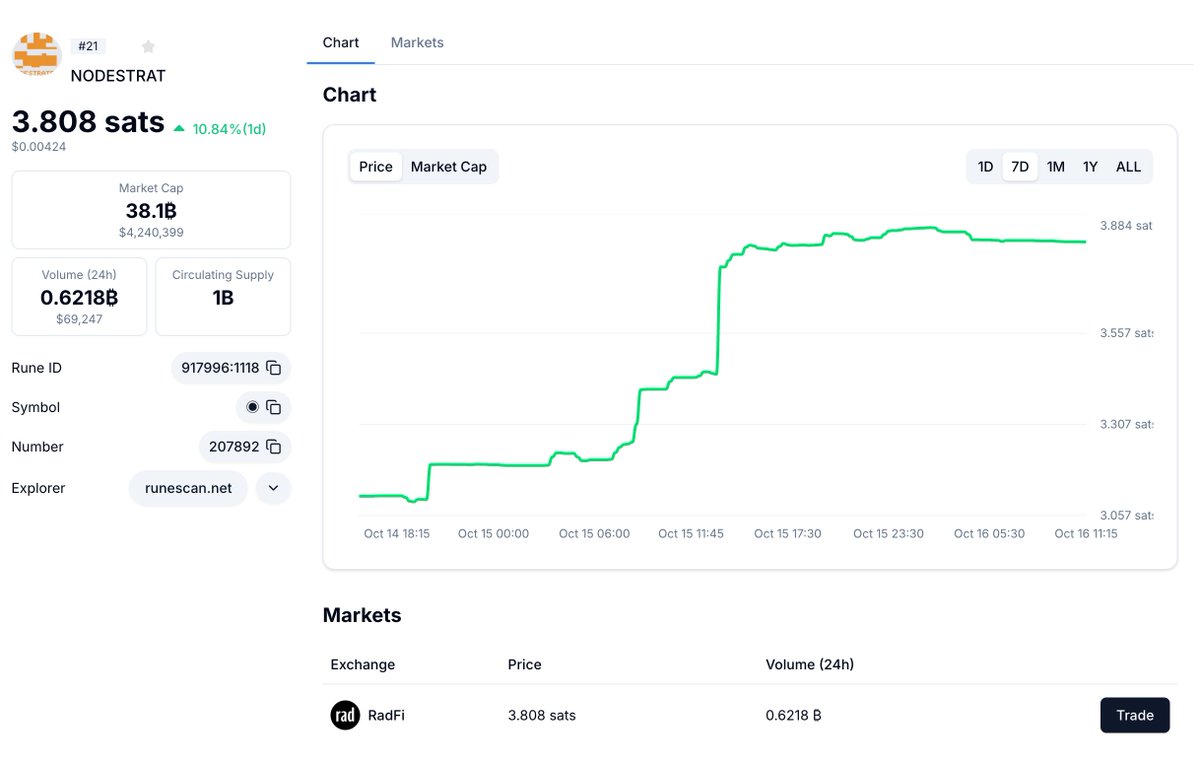
Task: Switch to the Markets tab
Action: tap(417, 42)
